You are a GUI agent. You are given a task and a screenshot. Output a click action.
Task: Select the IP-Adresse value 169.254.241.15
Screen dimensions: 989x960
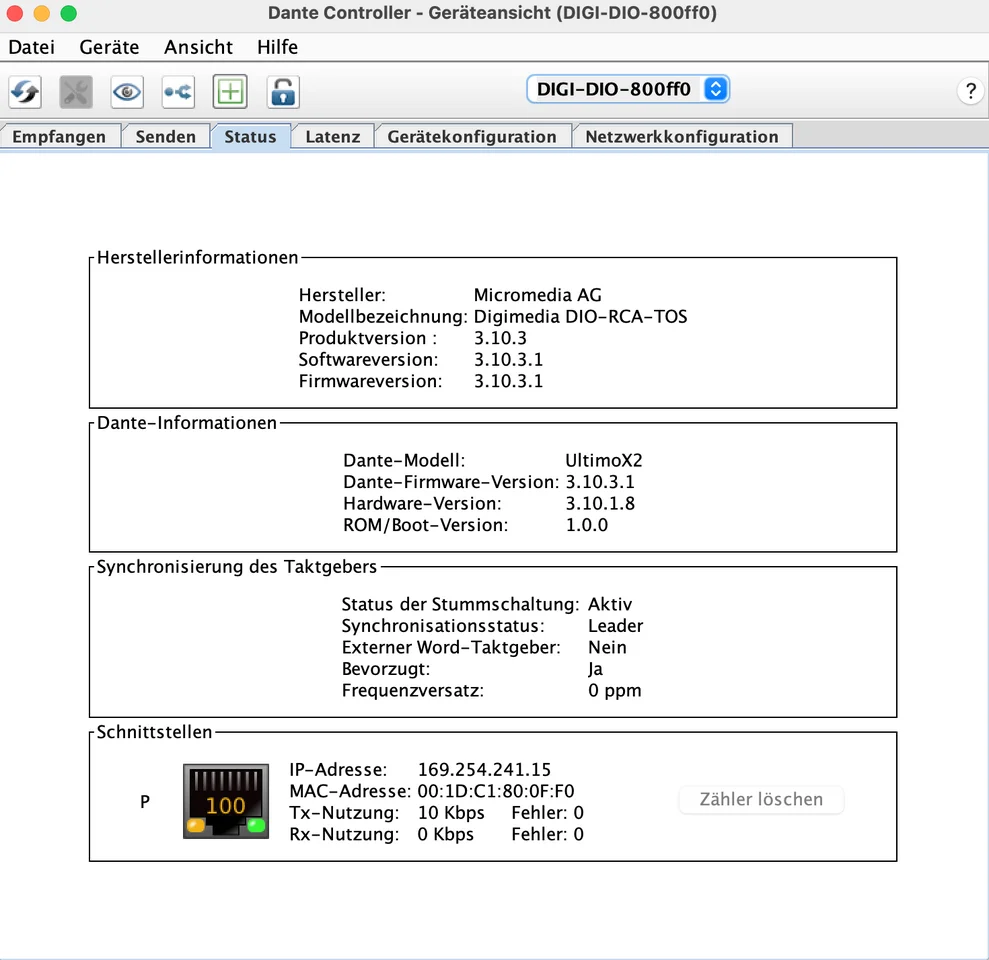click(x=484, y=769)
